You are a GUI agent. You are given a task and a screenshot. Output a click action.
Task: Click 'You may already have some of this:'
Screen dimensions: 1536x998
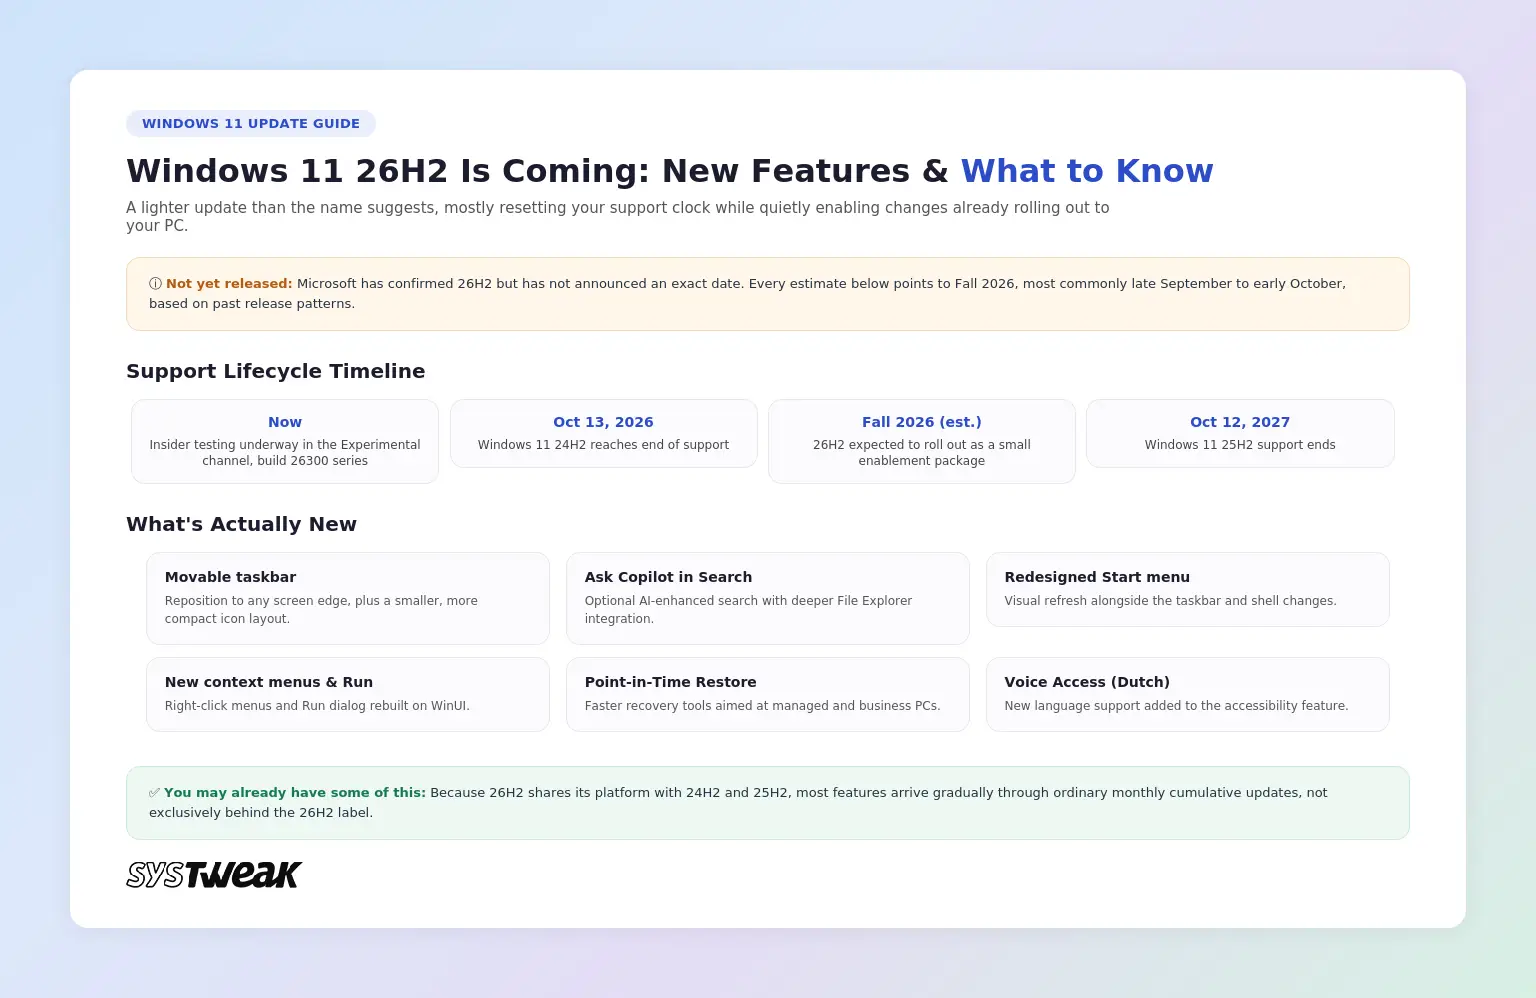(295, 793)
